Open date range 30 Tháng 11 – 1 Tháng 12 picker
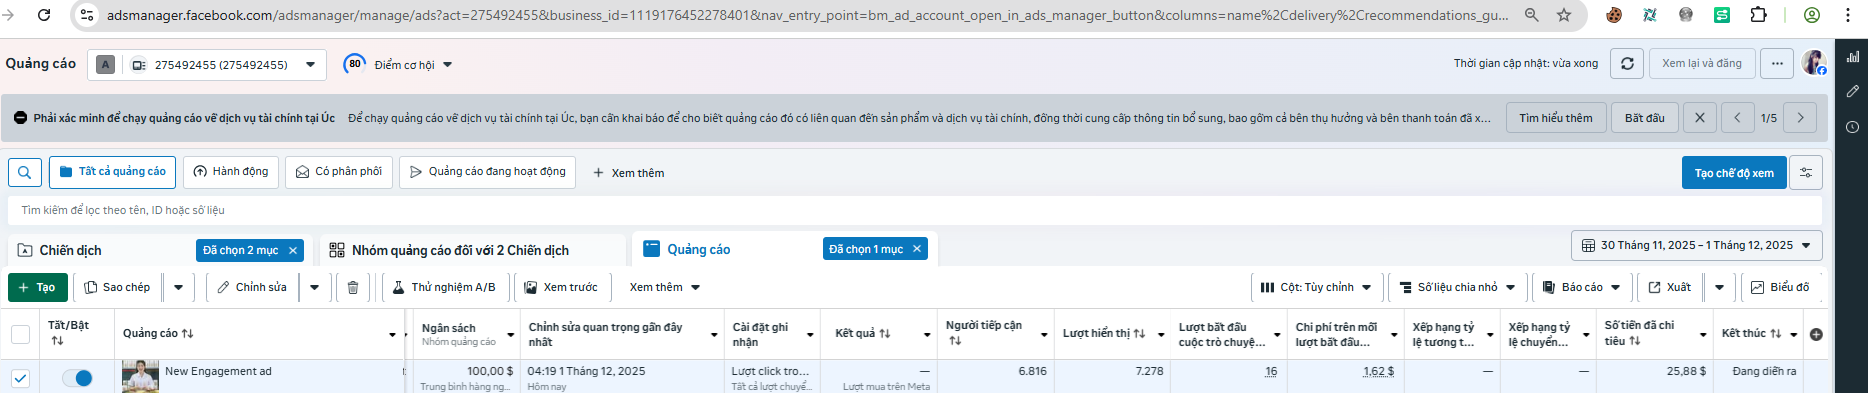 pos(1696,245)
